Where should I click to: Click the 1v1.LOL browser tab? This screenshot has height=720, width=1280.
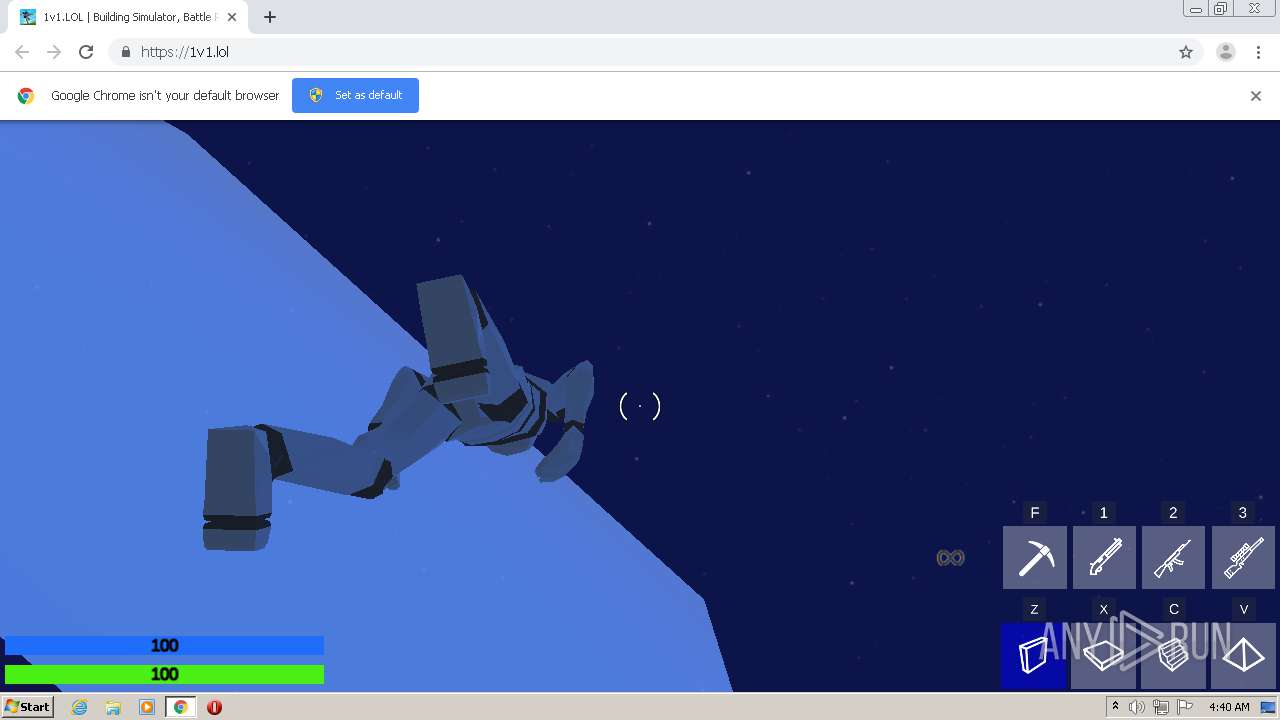tap(127, 17)
